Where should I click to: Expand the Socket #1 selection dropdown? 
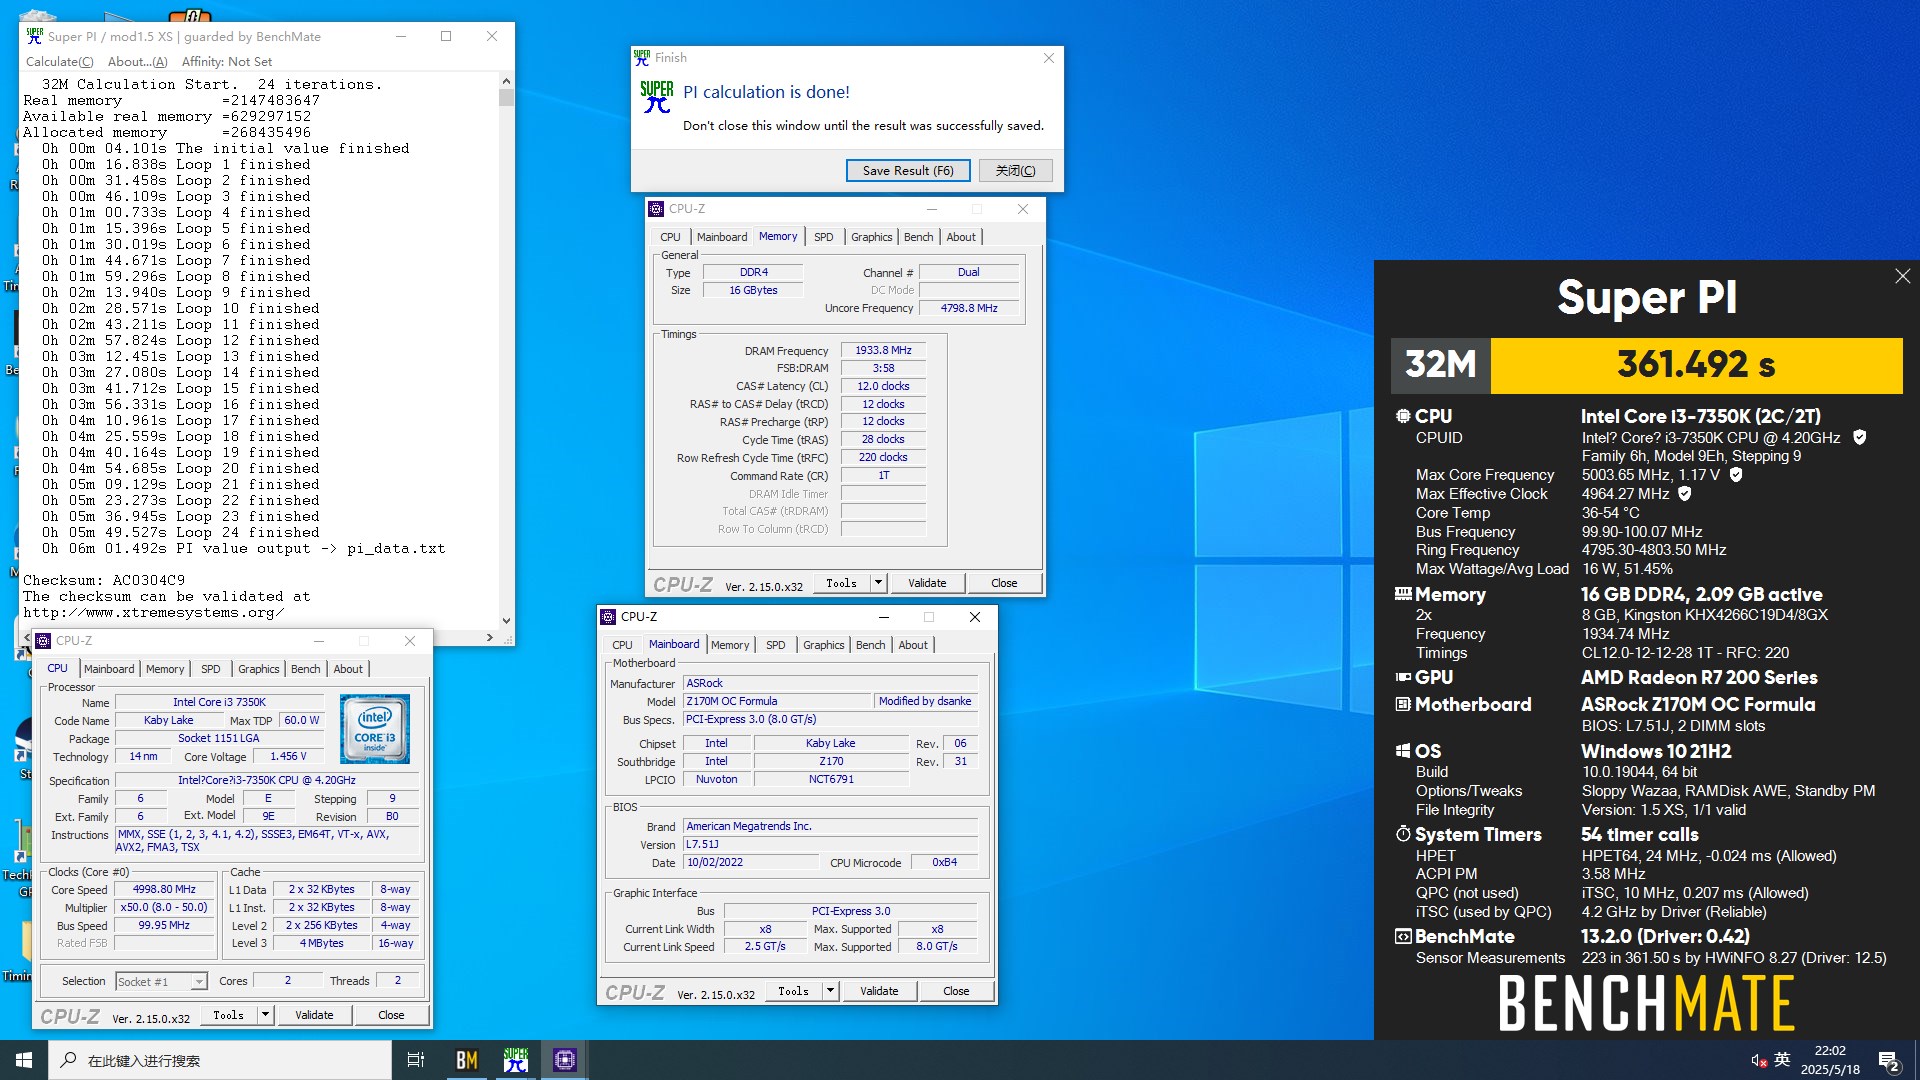tap(199, 982)
